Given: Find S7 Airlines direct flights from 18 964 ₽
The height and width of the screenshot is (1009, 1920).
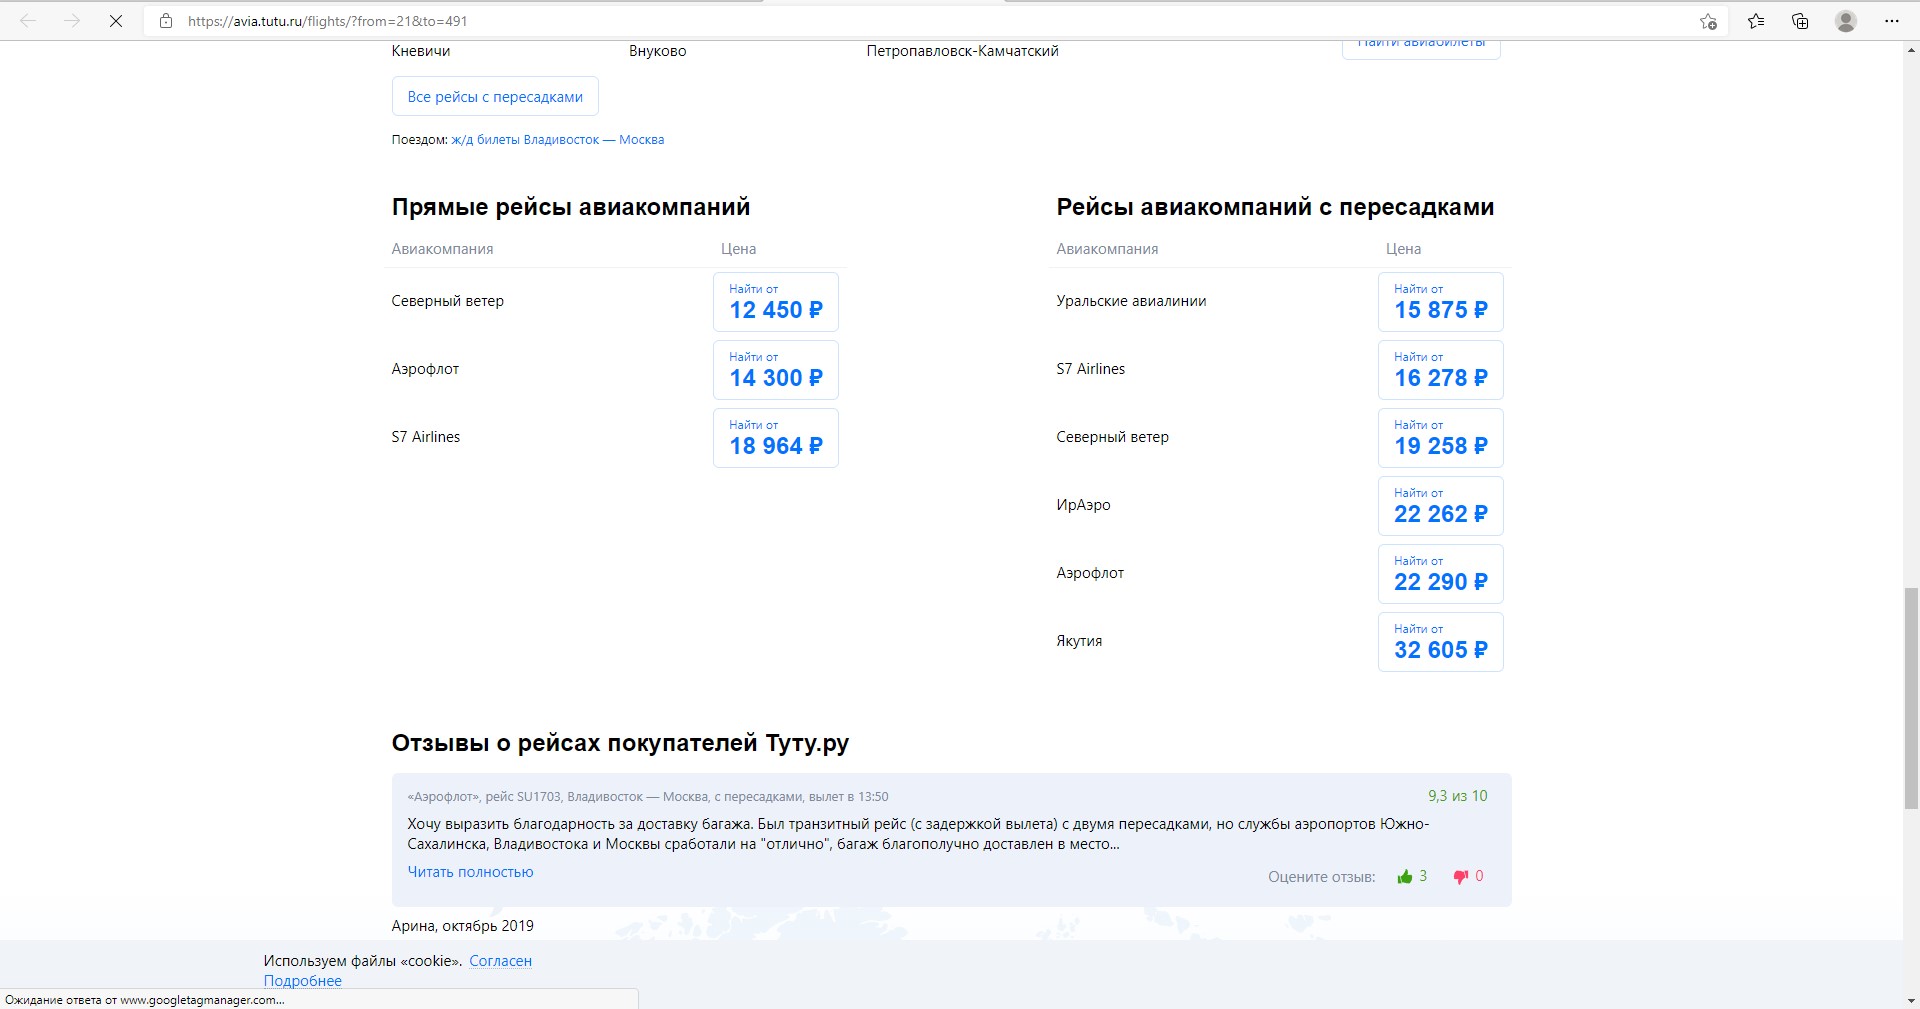Looking at the screenshot, I should (776, 438).
